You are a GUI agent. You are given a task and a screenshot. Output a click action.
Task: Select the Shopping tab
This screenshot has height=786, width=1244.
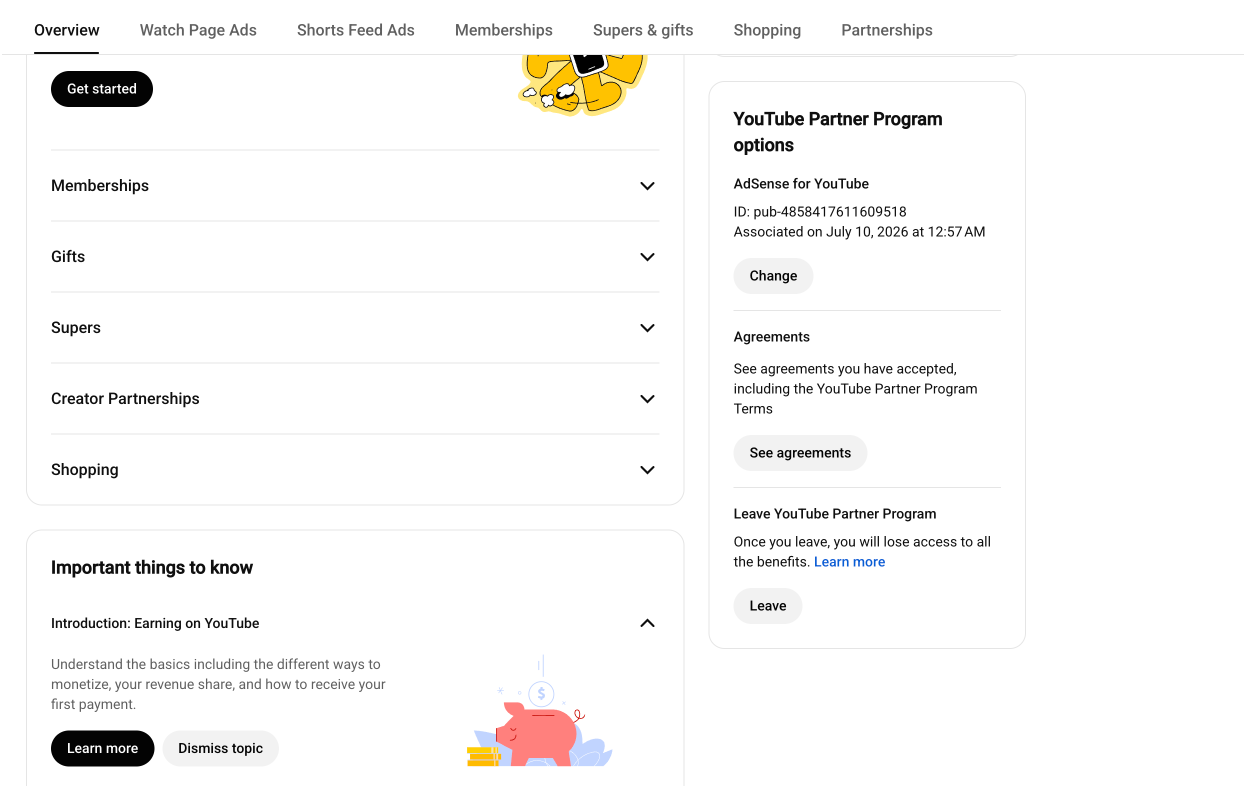click(x=767, y=30)
